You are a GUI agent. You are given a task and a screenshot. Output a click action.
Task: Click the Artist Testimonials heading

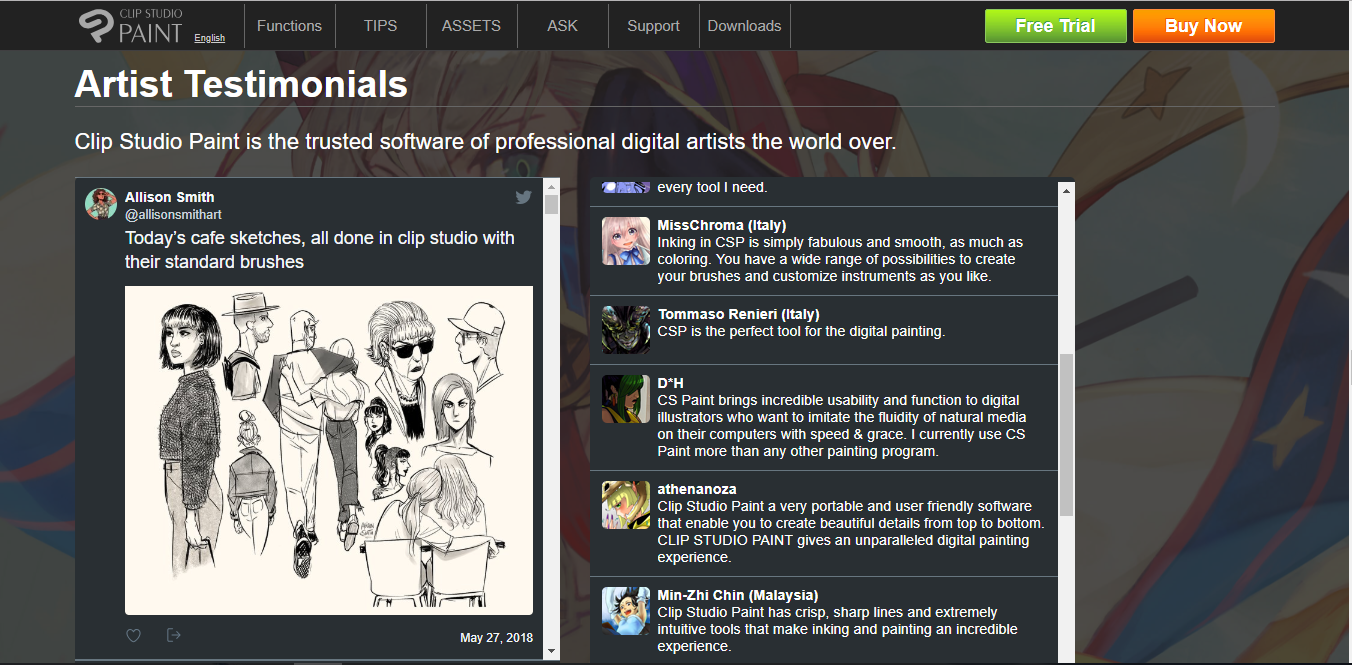(x=241, y=84)
